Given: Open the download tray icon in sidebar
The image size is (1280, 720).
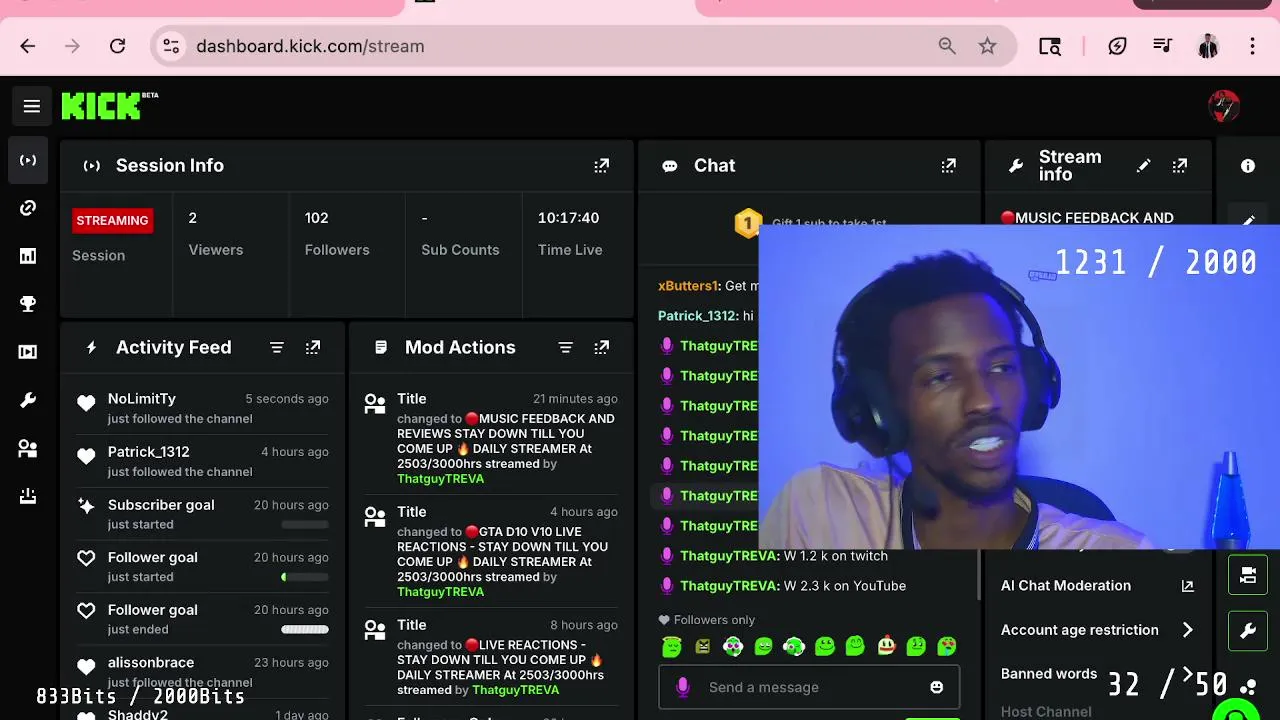Looking at the screenshot, I should pos(28,496).
